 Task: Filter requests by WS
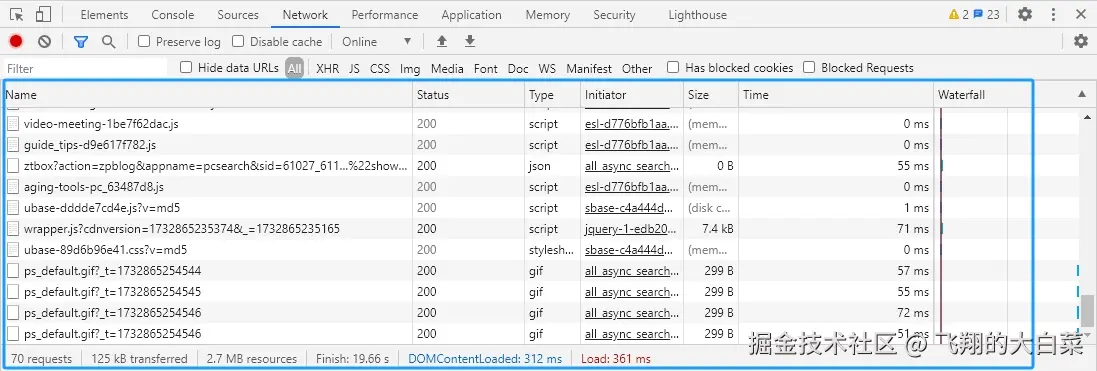click(547, 69)
